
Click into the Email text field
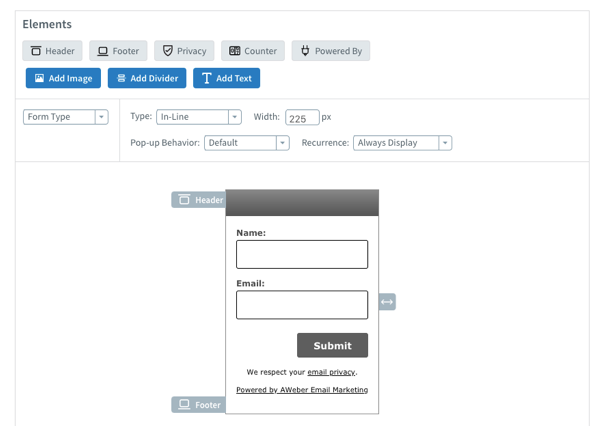point(302,305)
